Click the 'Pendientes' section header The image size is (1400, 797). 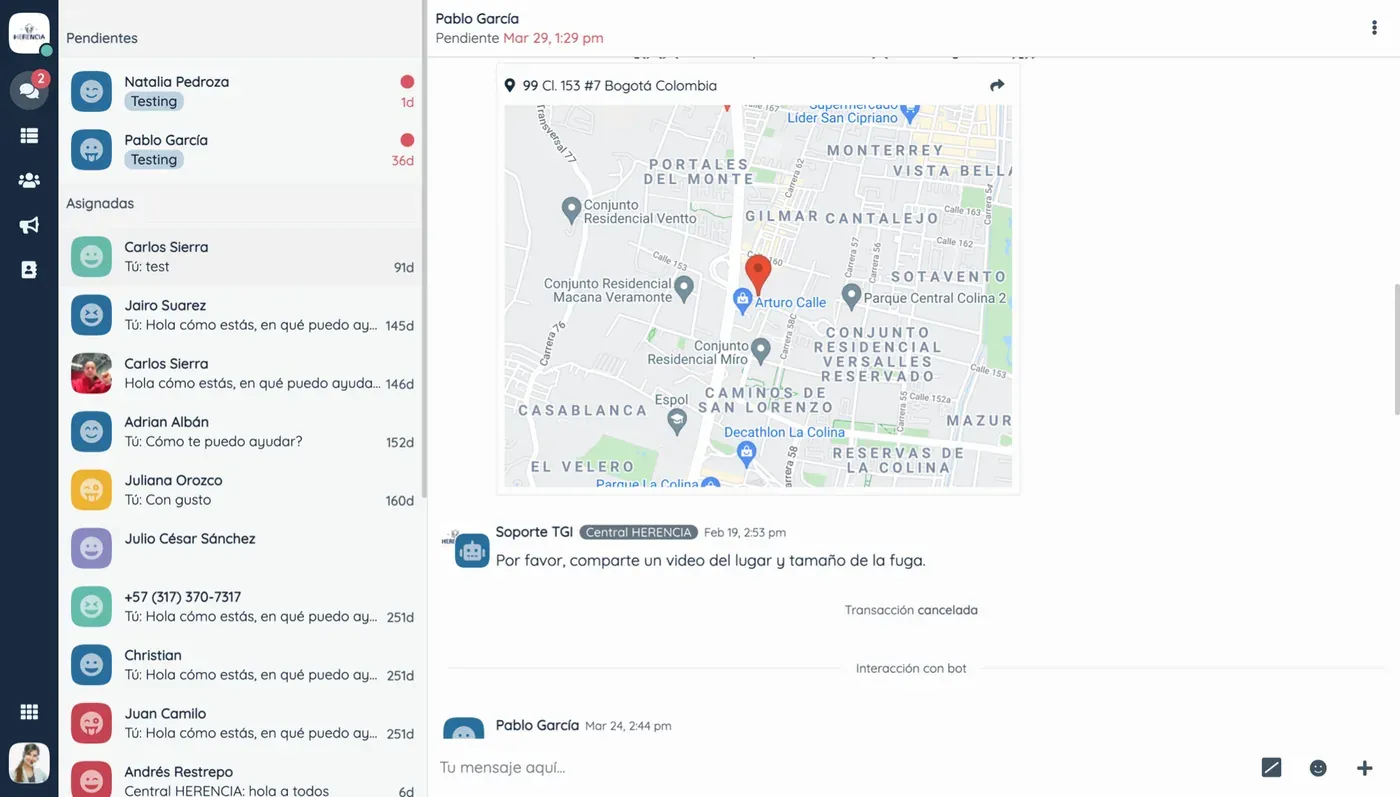pos(102,38)
